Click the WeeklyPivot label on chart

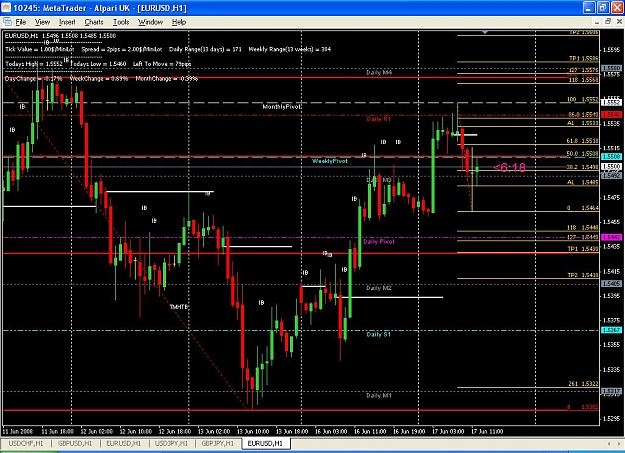point(330,161)
